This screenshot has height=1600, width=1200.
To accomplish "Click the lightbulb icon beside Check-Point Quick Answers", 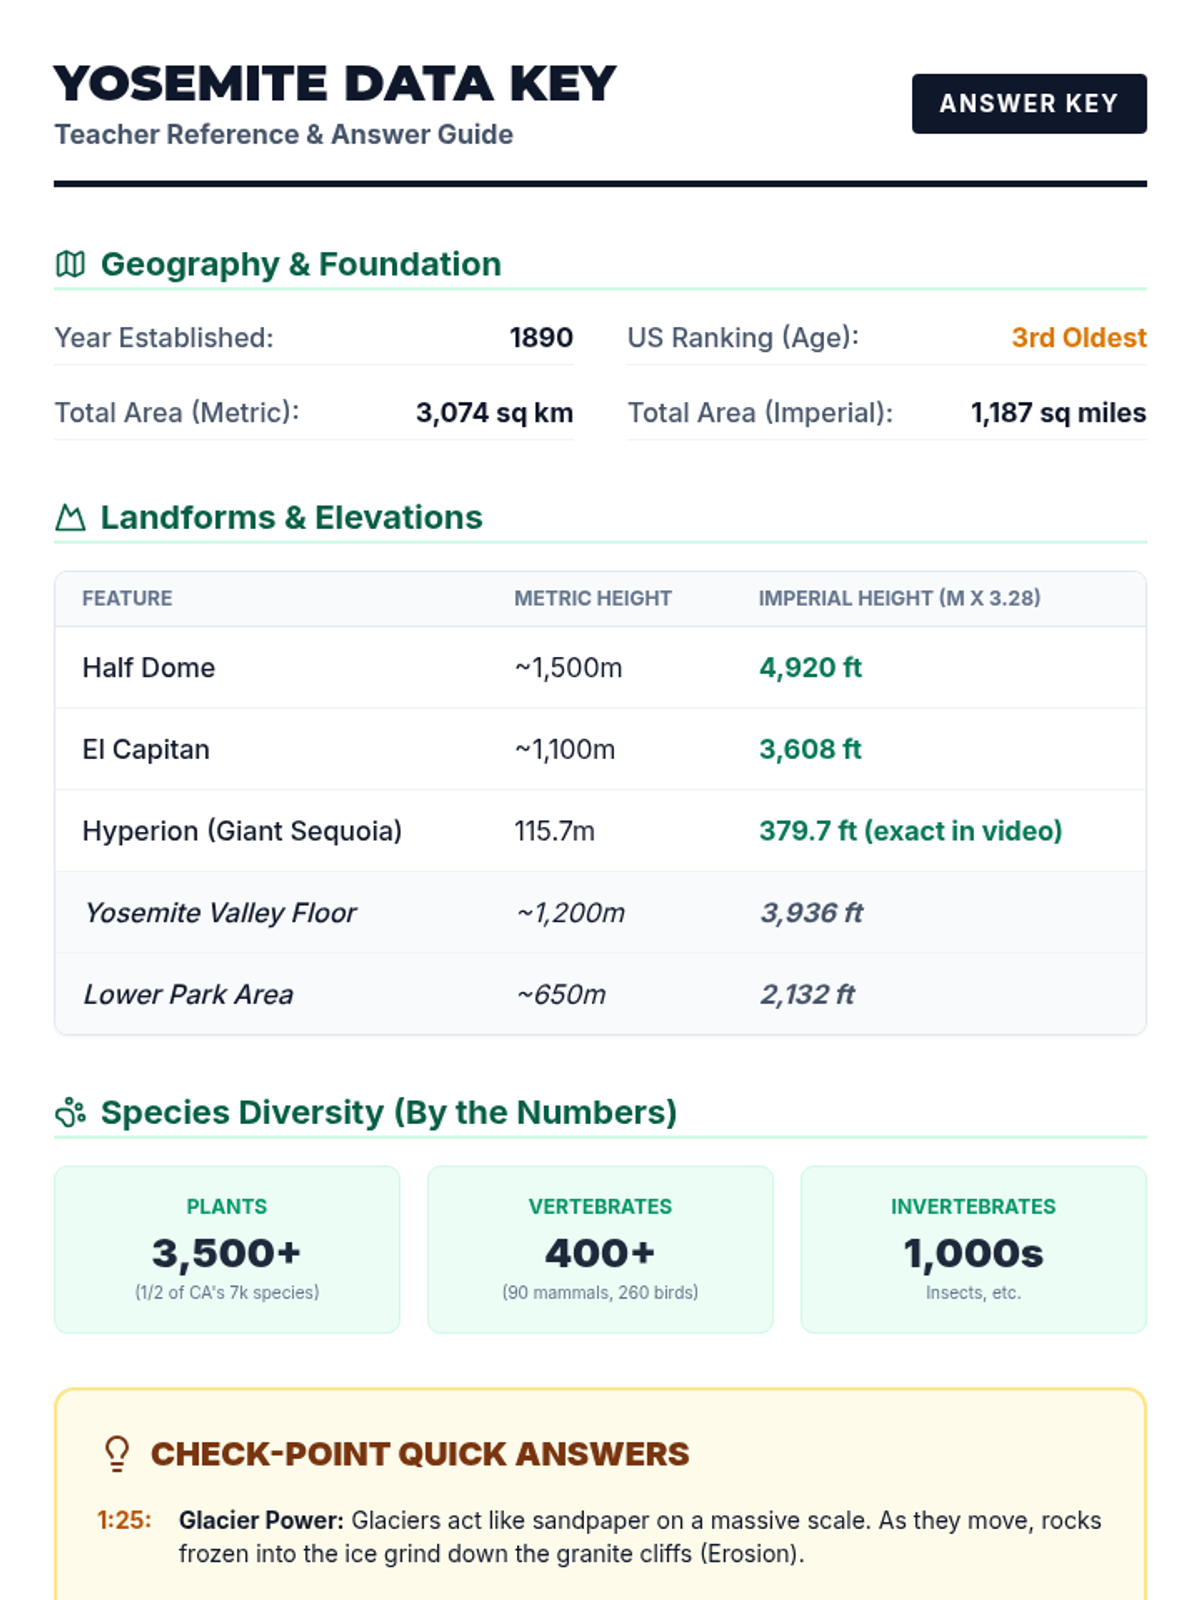I will [x=117, y=1454].
